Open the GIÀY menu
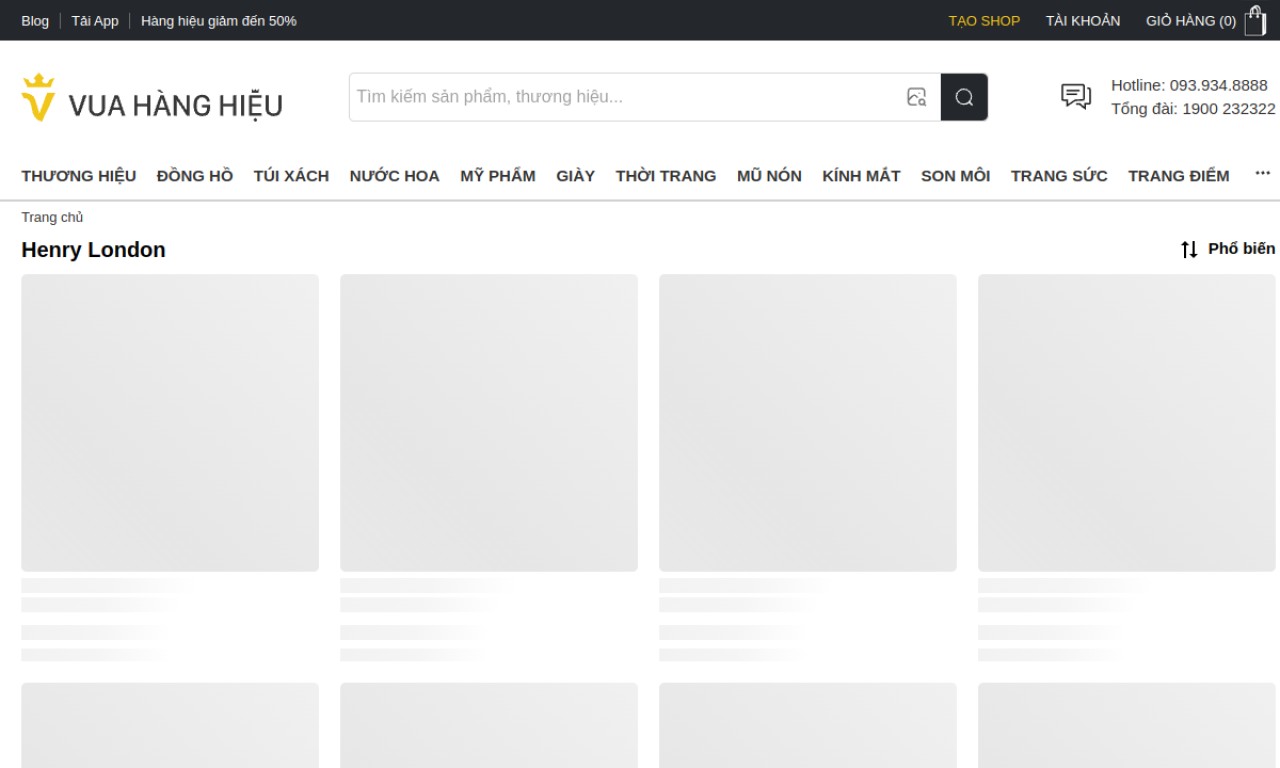 (576, 176)
